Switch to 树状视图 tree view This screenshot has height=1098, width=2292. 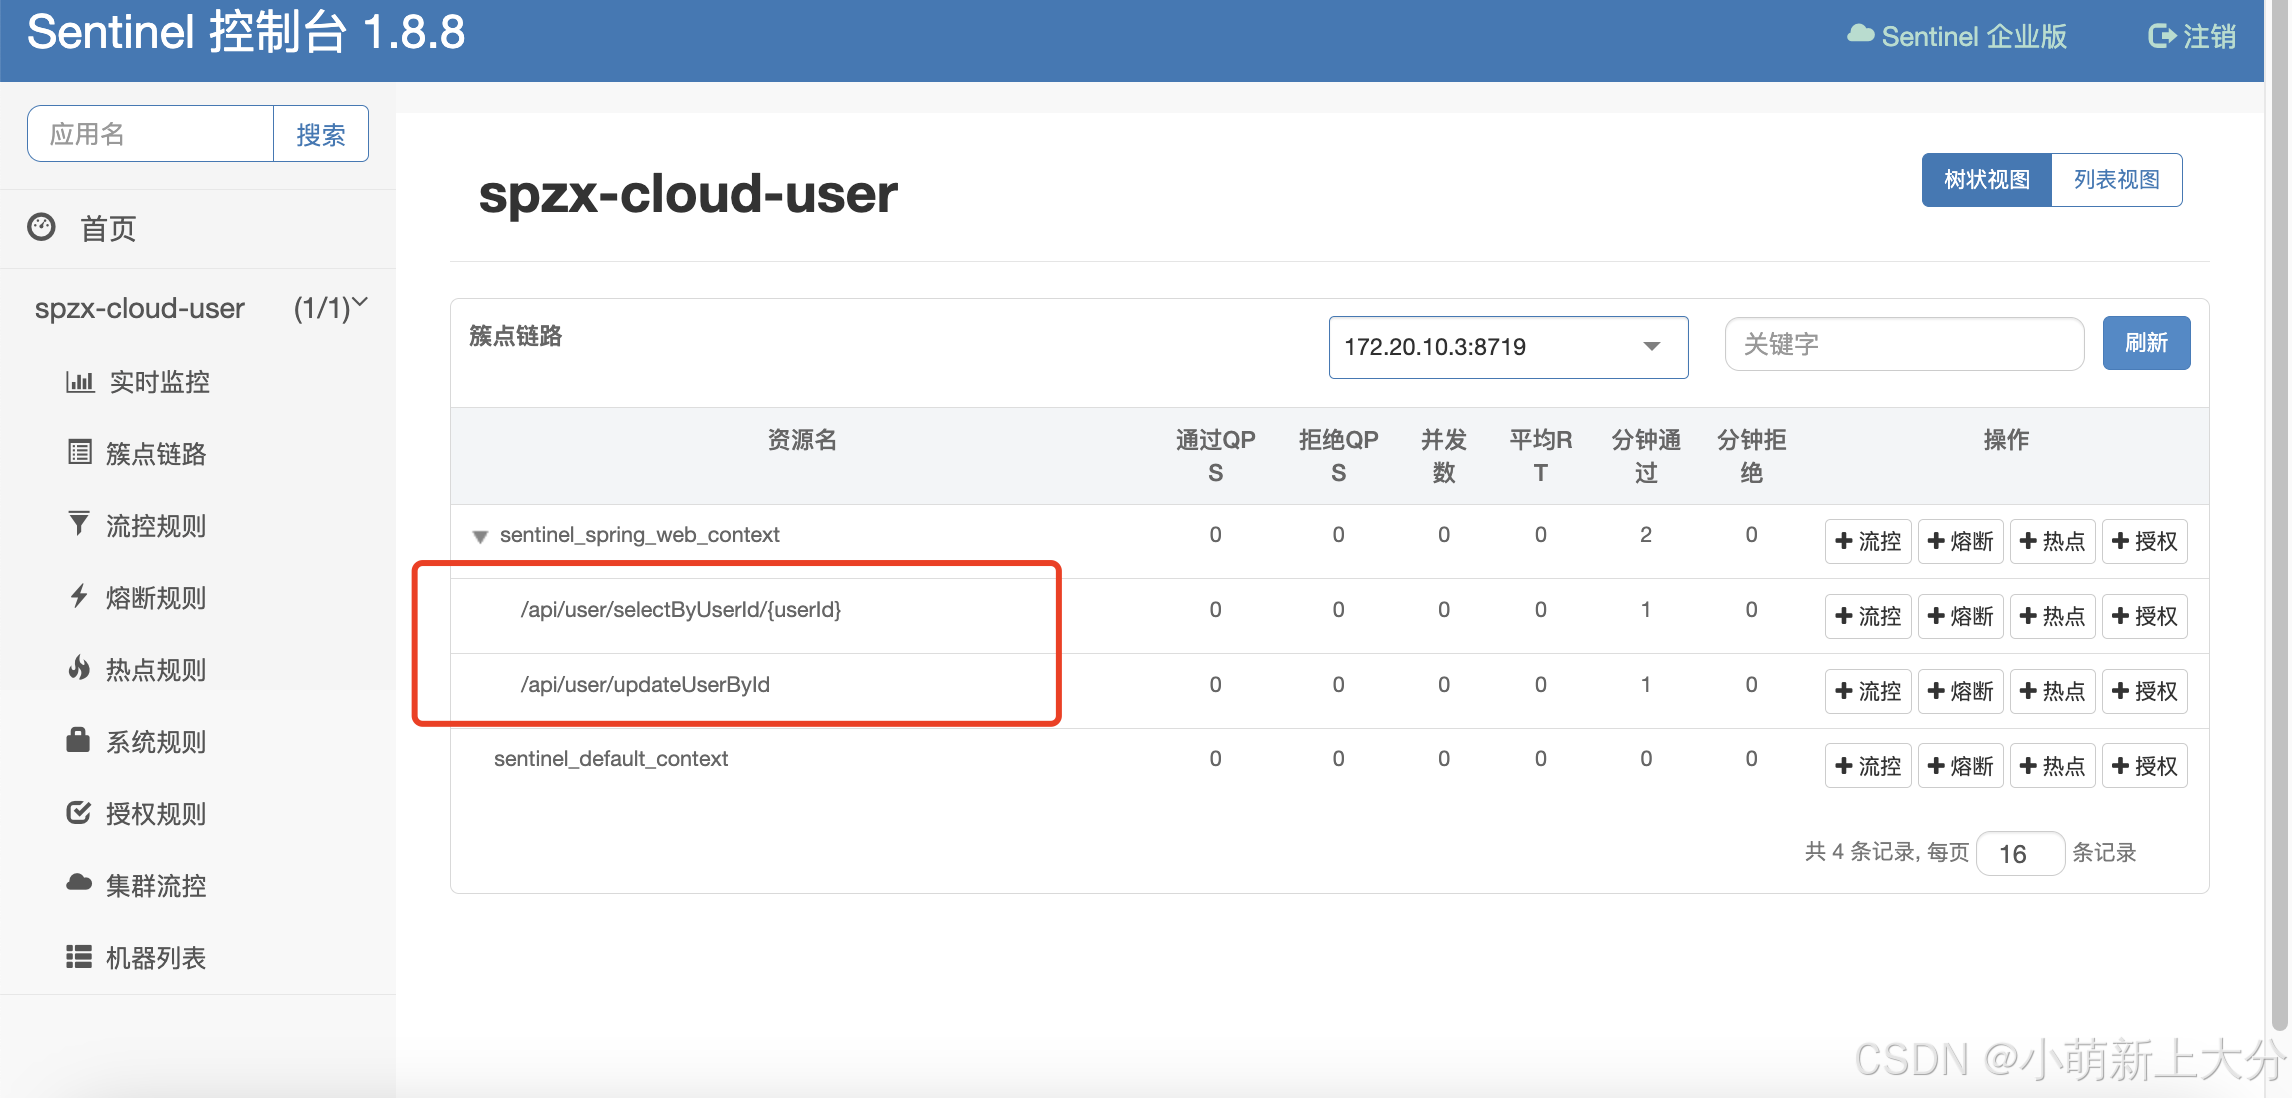click(1986, 180)
